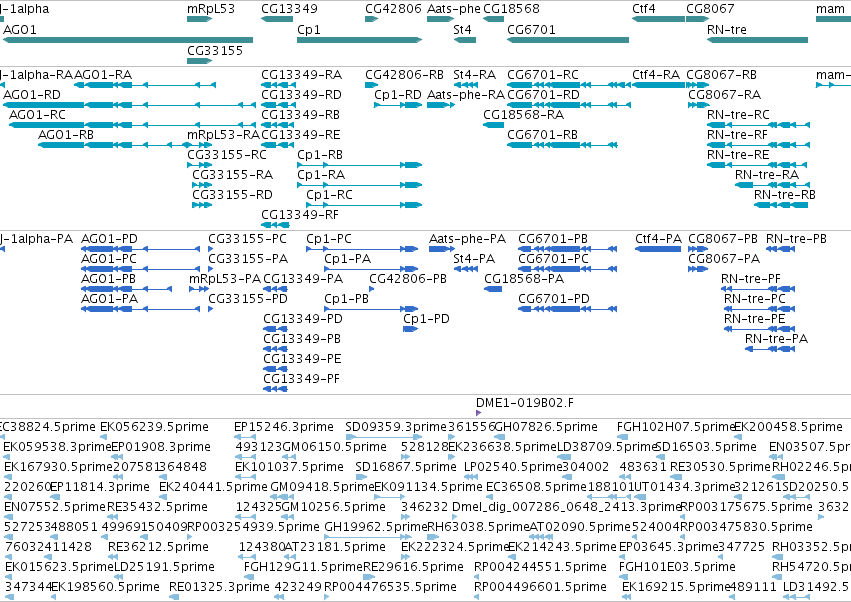The image size is (851, 602).
Task: Click the RN-tre gene bar
Action: [x=757, y=40]
